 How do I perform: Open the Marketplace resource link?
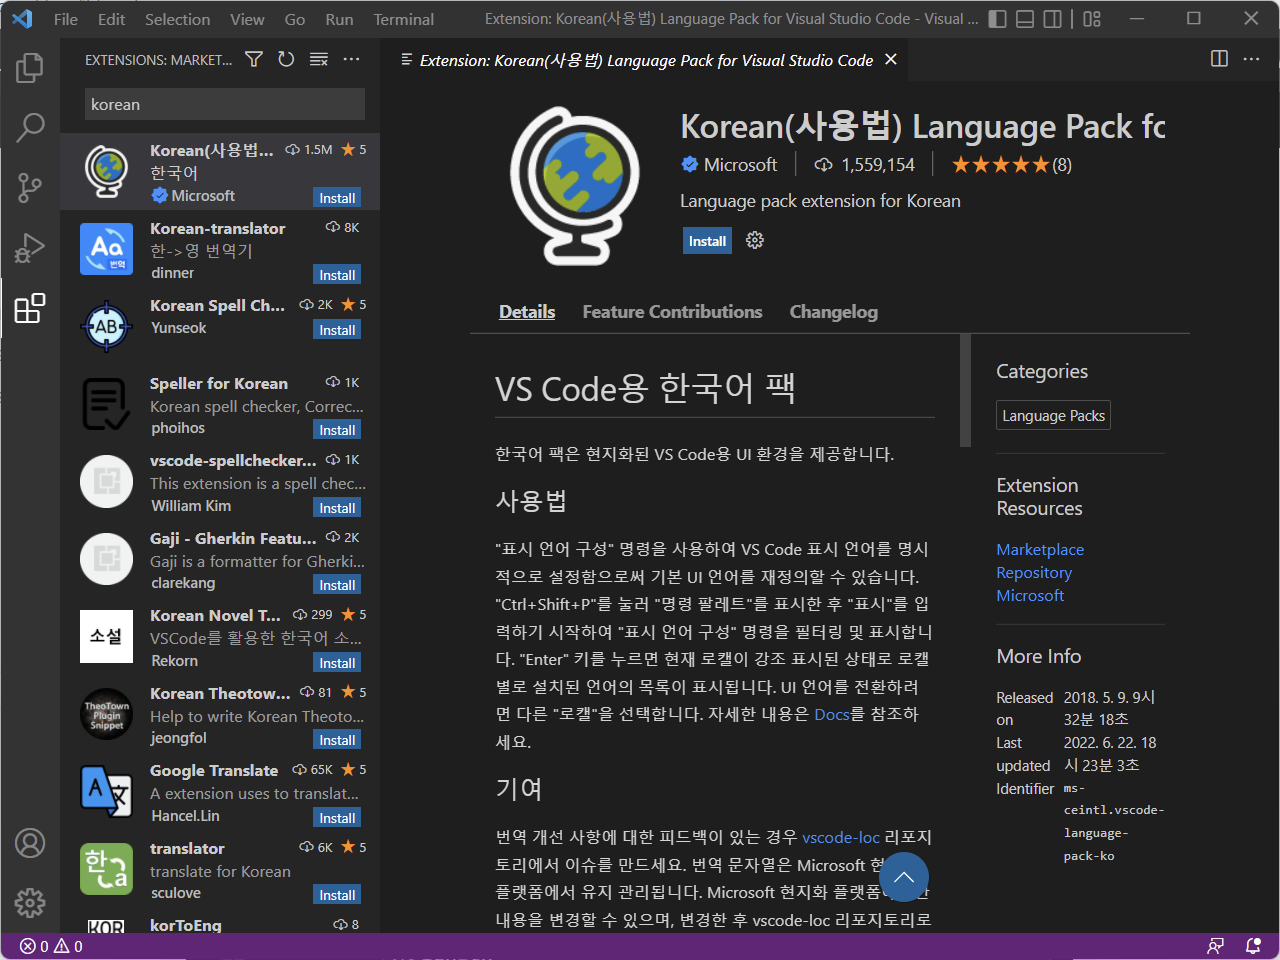pyautogui.click(x=1040, y=549)
